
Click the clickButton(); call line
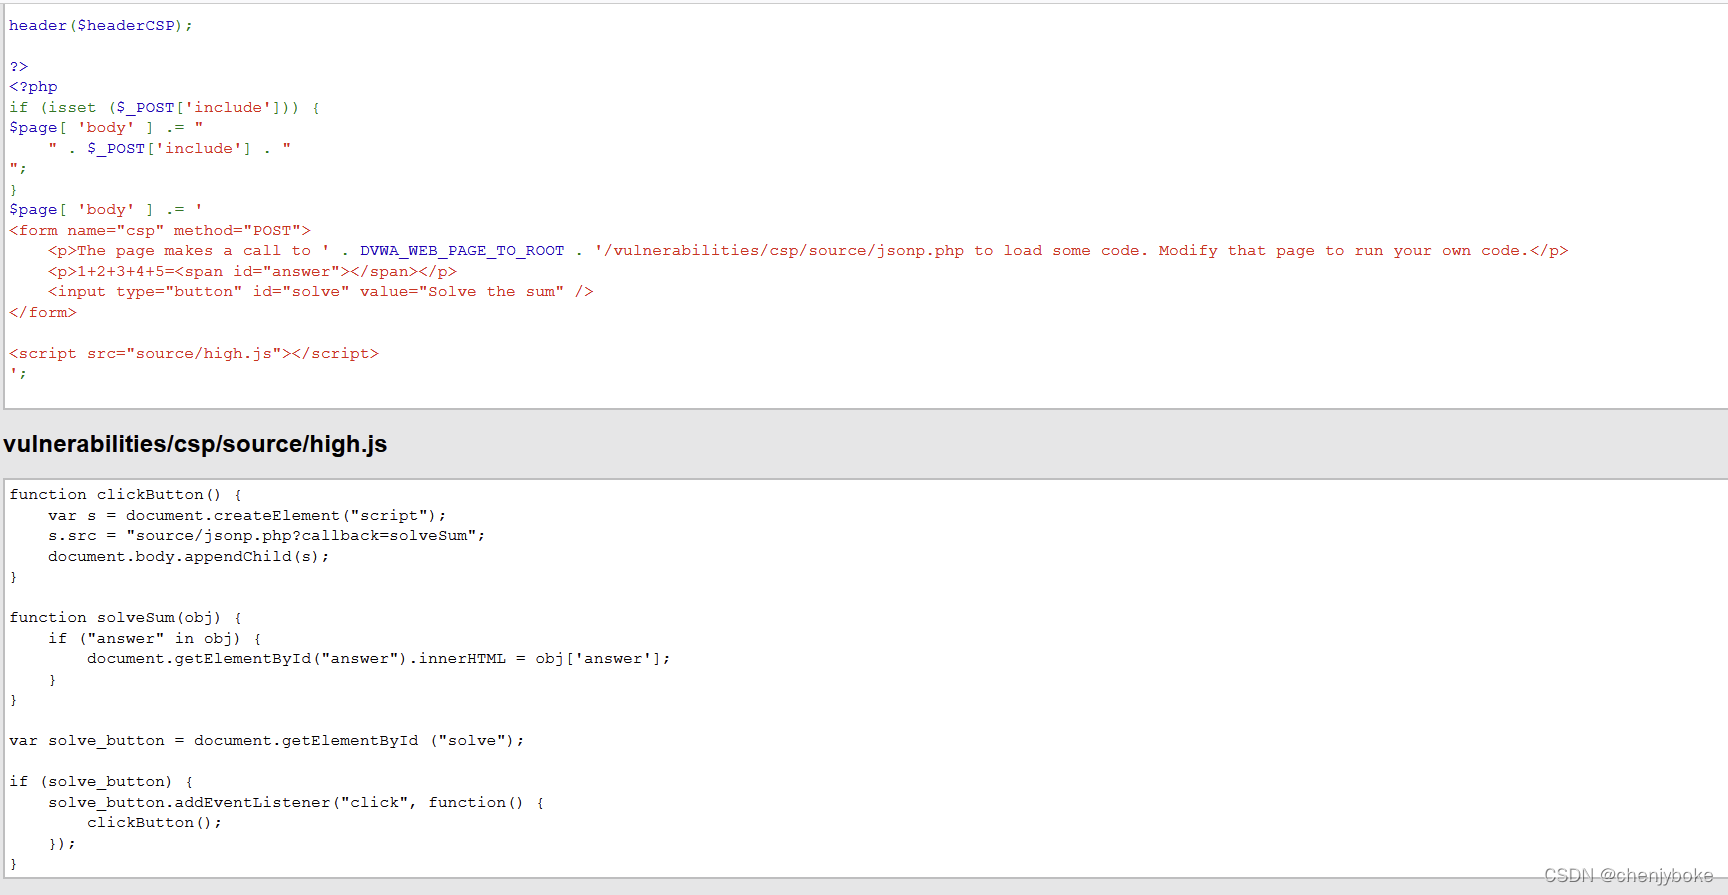point(154,823)
